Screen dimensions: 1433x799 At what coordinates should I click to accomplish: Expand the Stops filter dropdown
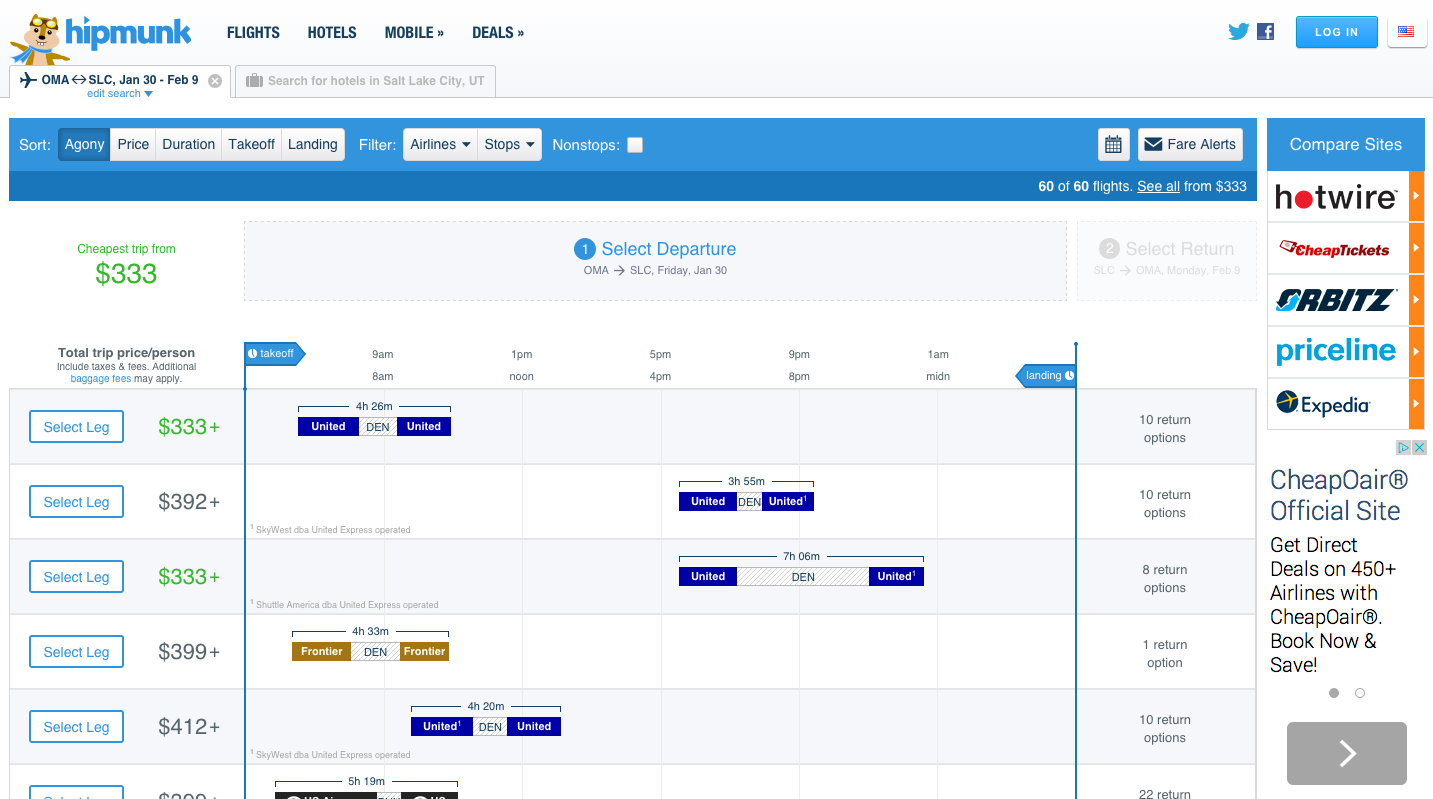tap(510, 145)
